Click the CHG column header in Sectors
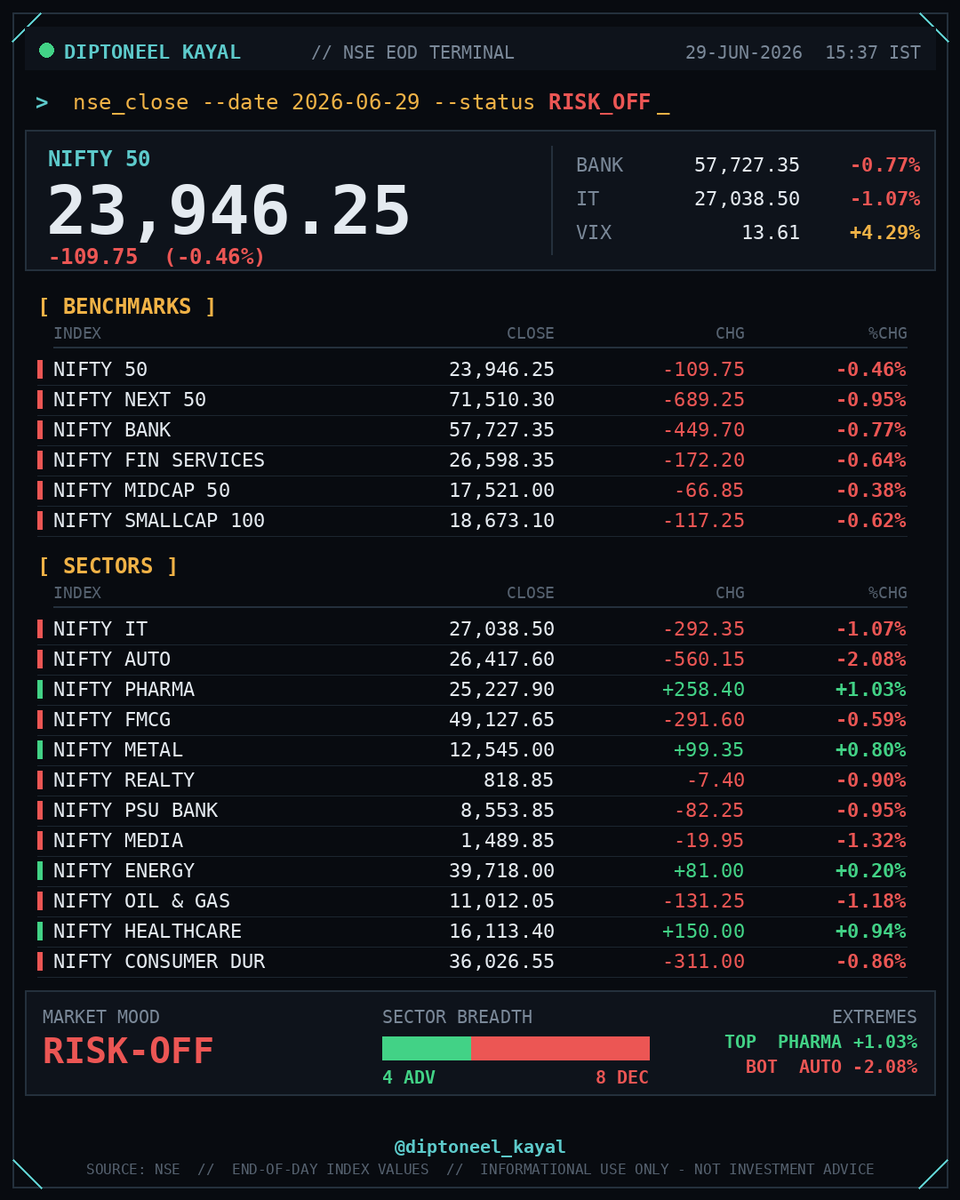The height and width of the screenshot is (1200, 960). coord(730,592)
